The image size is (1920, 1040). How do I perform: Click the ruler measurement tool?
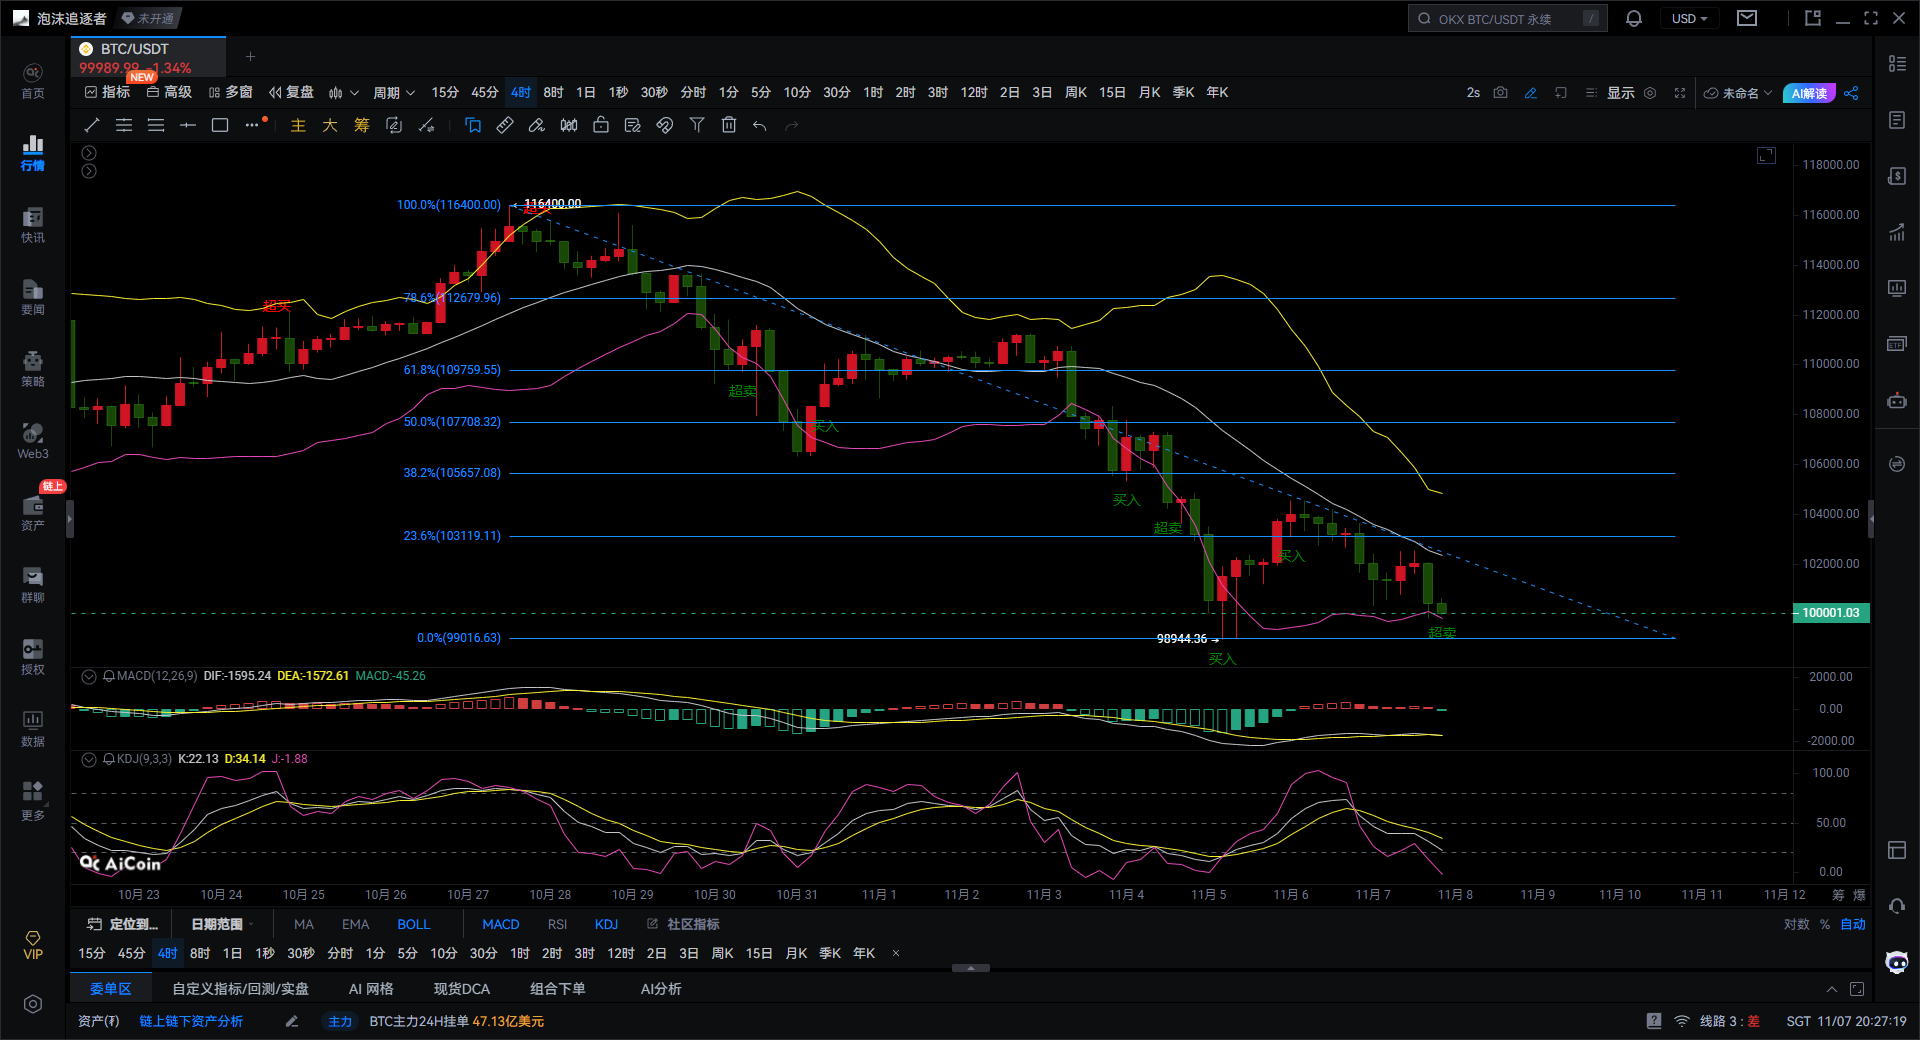(x=505, y=125)
